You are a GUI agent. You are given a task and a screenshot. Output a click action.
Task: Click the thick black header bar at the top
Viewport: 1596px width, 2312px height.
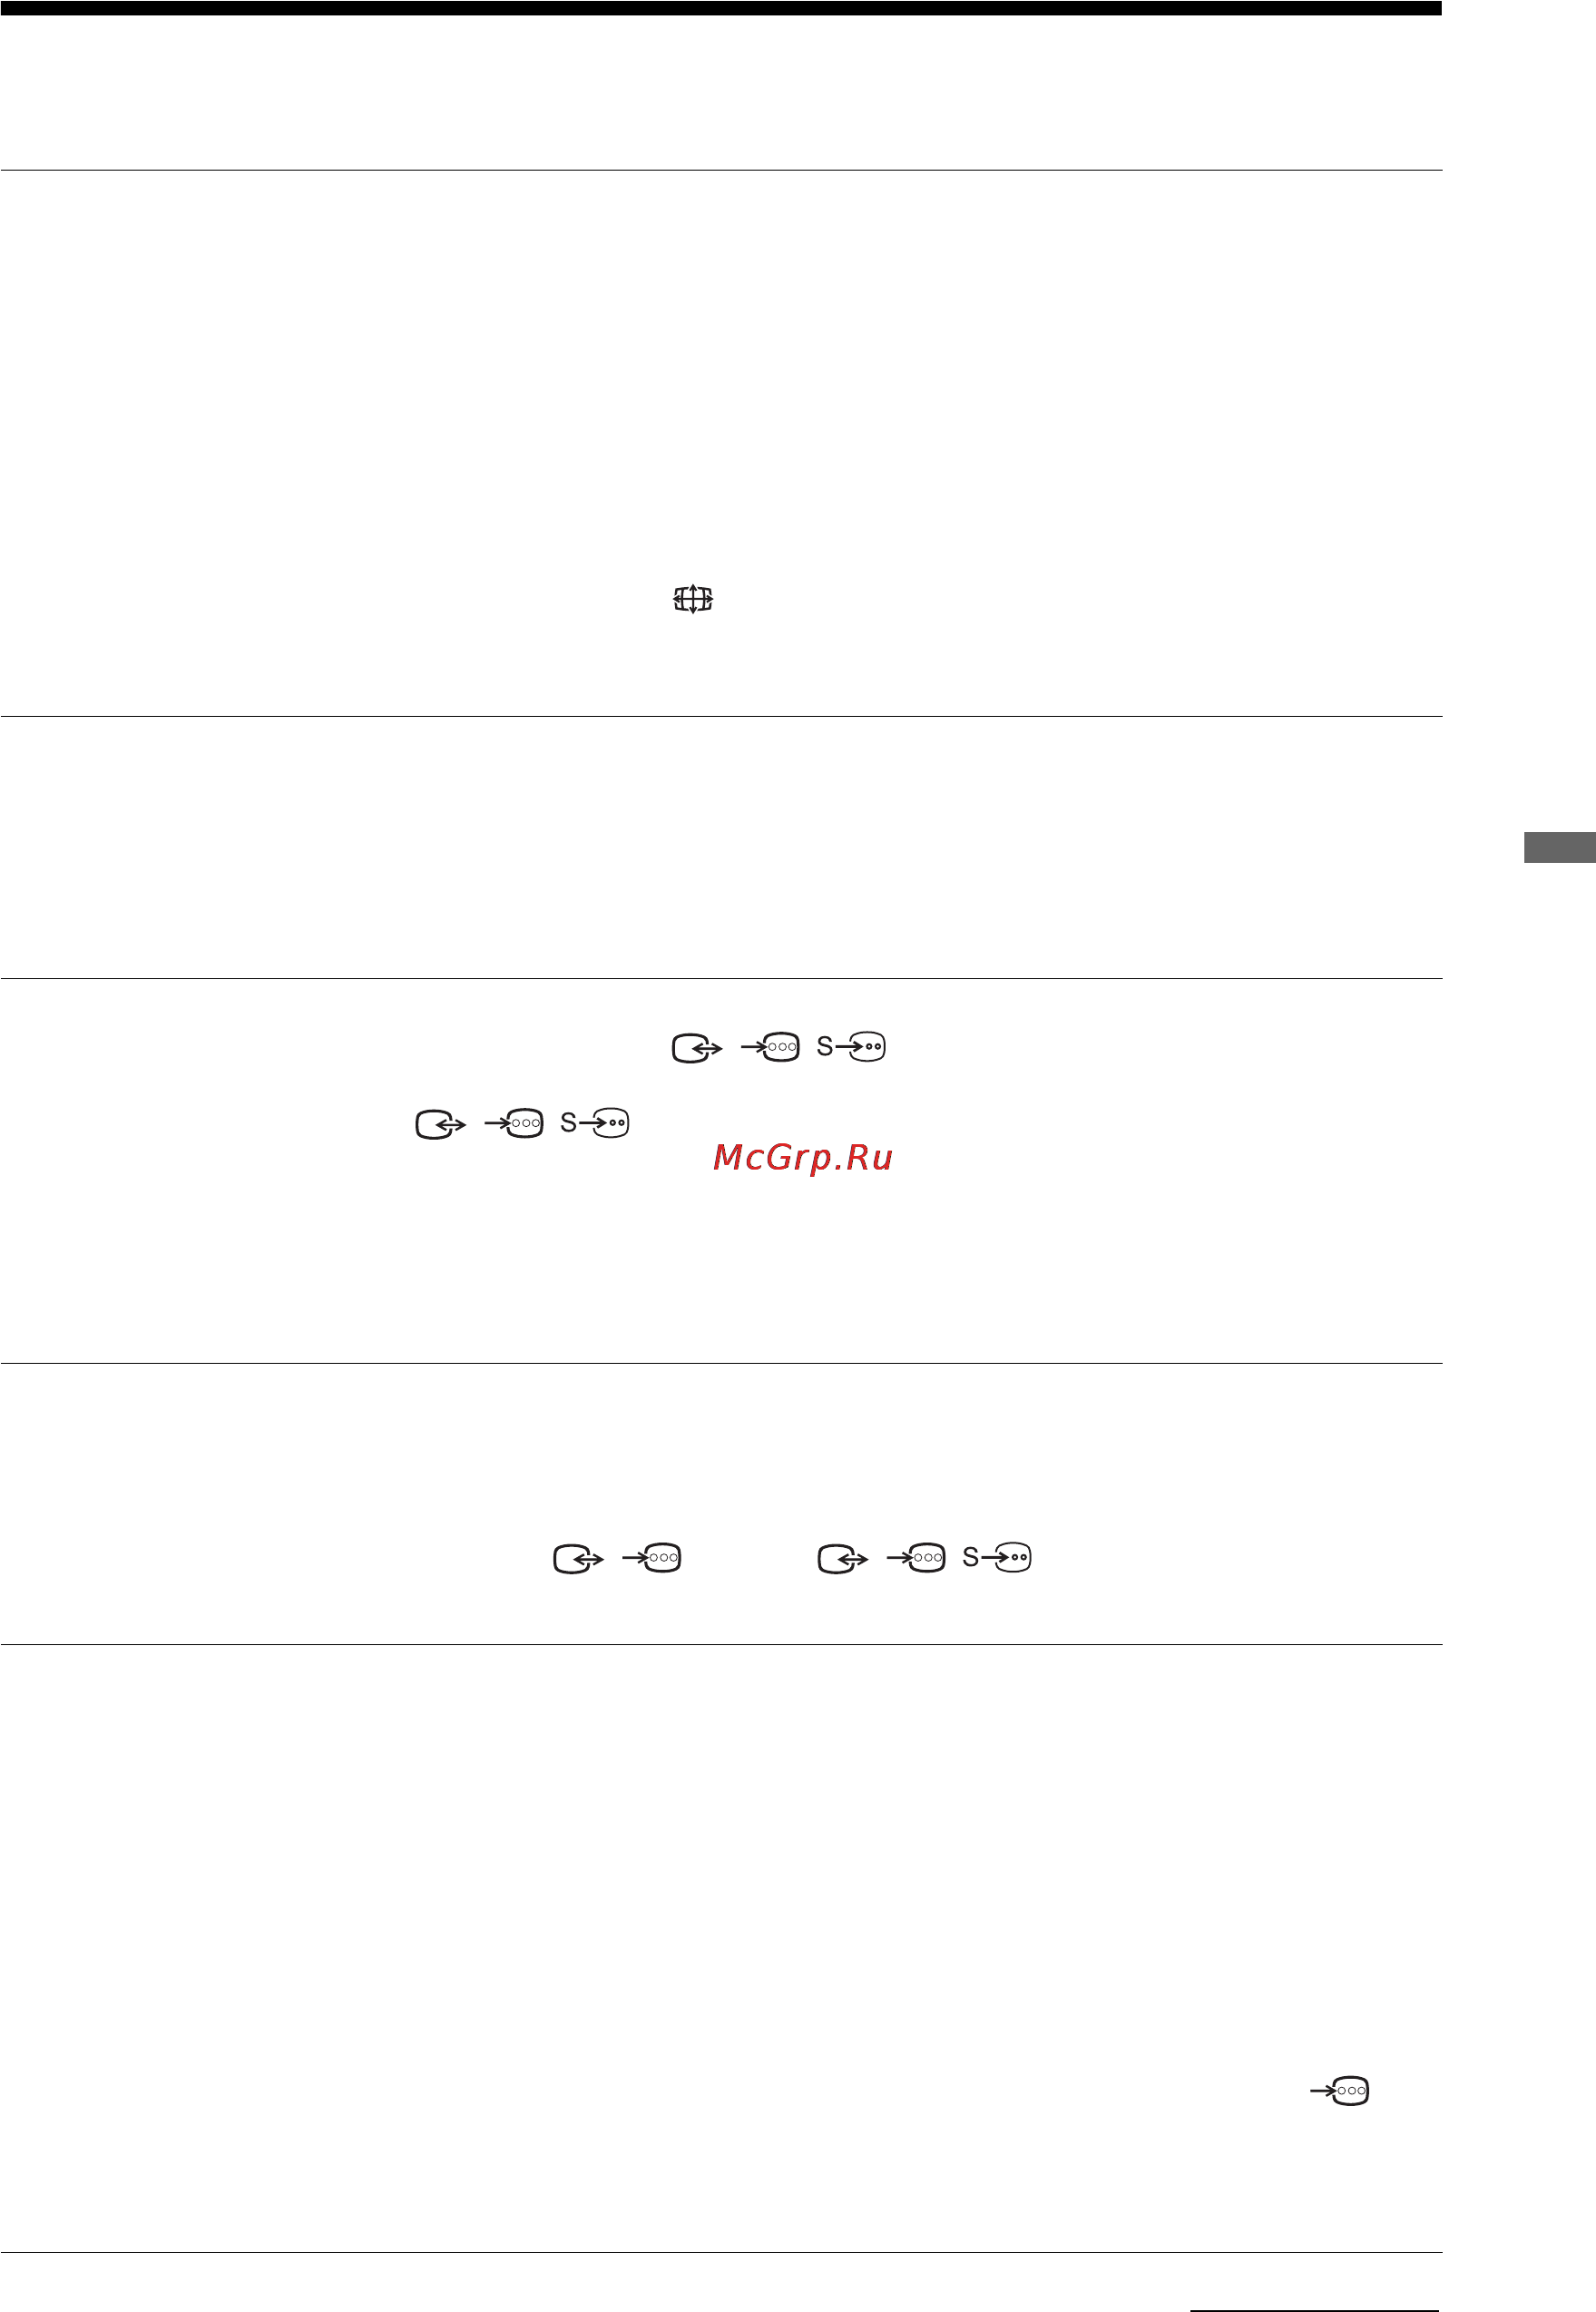coord(721,8)
